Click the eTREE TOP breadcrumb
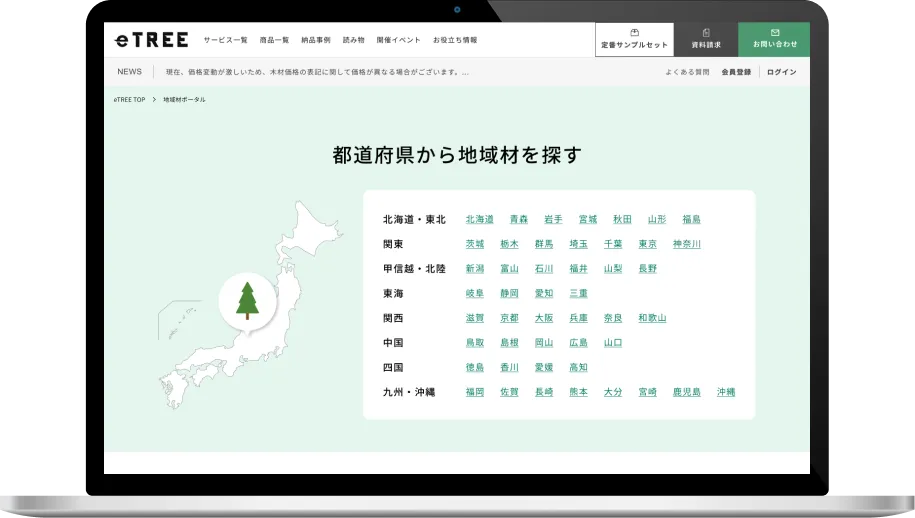The height and width of the screenshot is (518, 915). coord(129,100)
